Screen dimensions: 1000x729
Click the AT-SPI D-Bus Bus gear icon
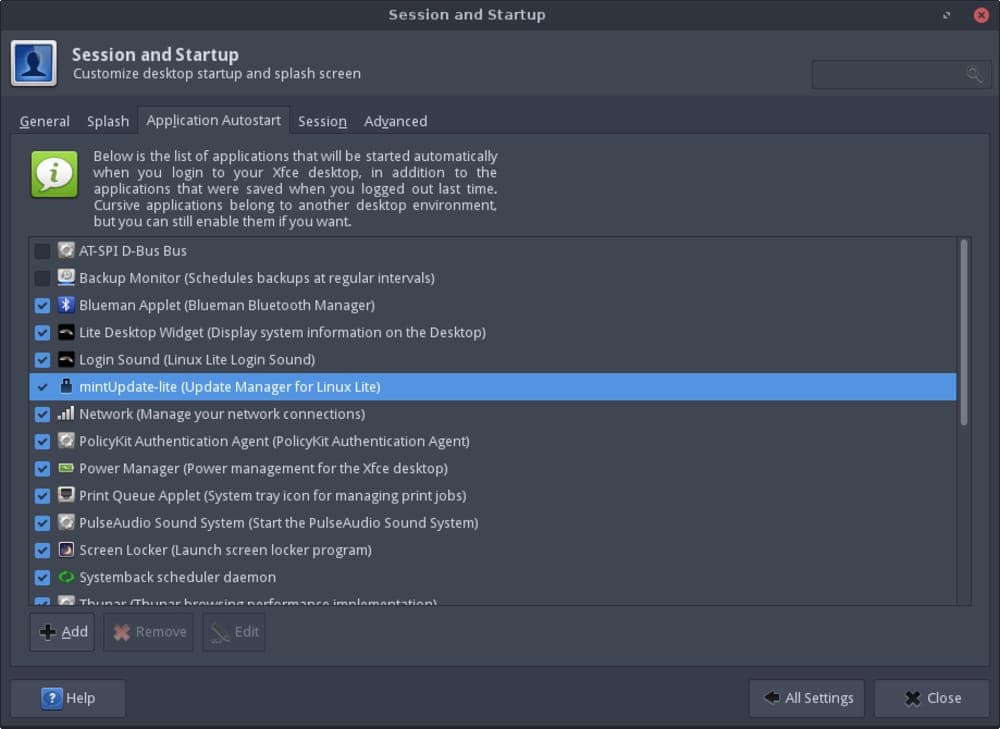pyautogui.click(x=66, y=250)
